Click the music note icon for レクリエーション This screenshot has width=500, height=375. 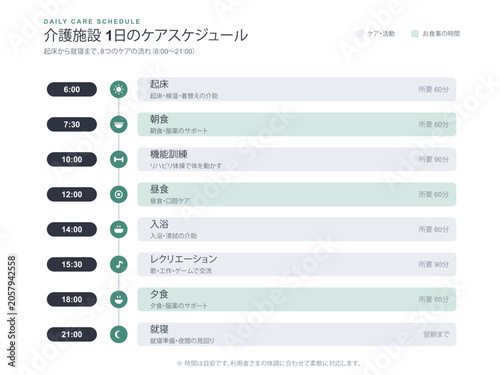coord(119,264)
